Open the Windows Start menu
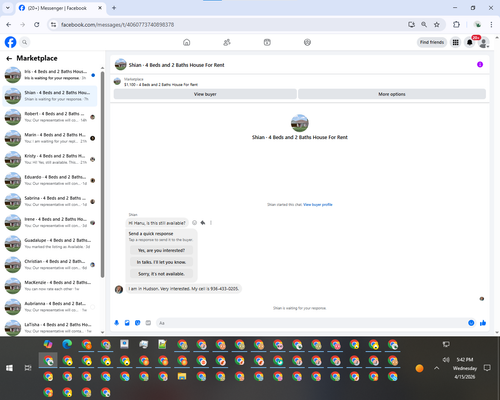Screen dimensions: 500x400 (9, 368)
